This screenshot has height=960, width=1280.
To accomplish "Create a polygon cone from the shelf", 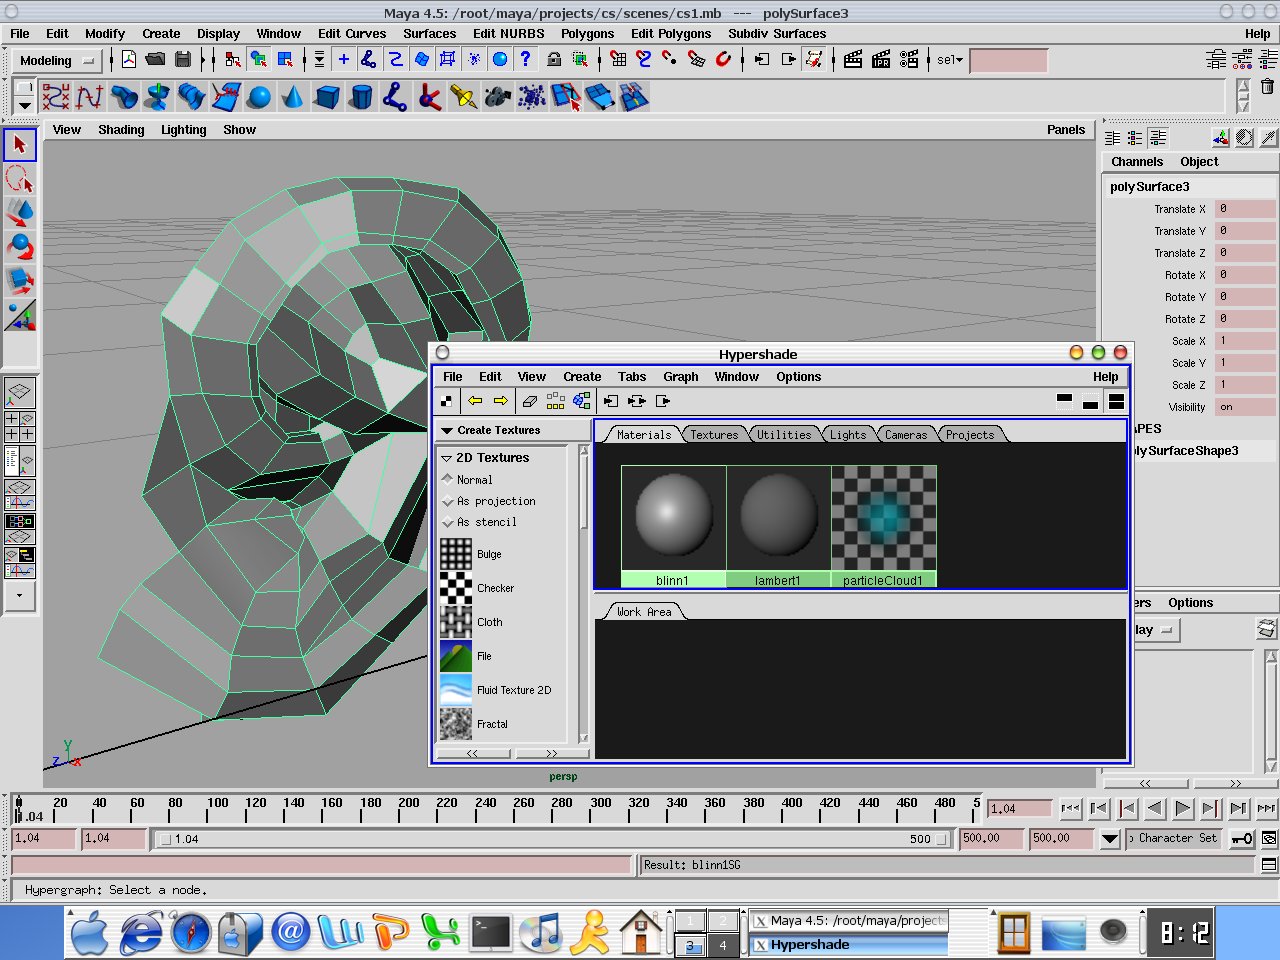I will tap(293, 97).
